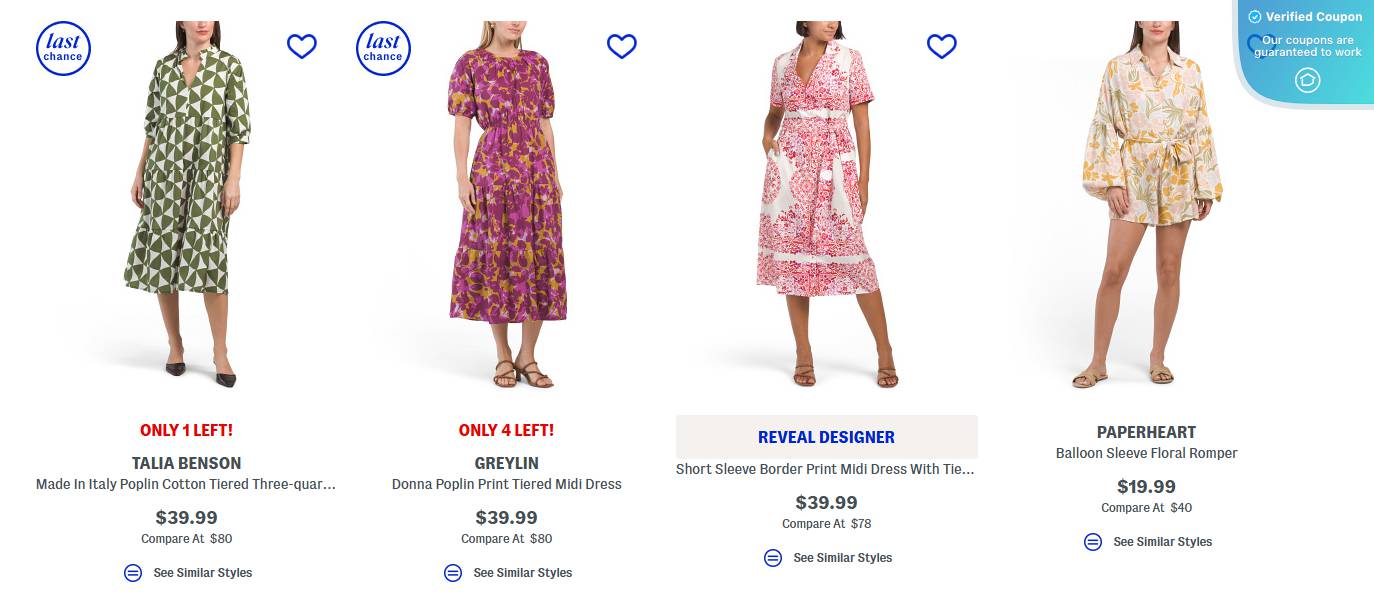Click the See Similar Styles icon under the Paperheart romper
The height and width of the screenshot is (600, 1374).
(x=1093, y=542)
